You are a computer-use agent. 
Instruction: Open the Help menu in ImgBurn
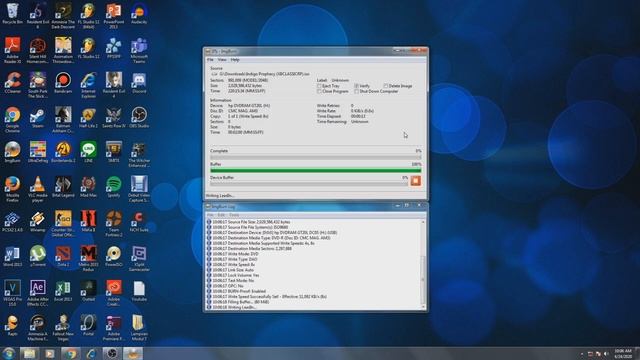click(x=235, y=60)
